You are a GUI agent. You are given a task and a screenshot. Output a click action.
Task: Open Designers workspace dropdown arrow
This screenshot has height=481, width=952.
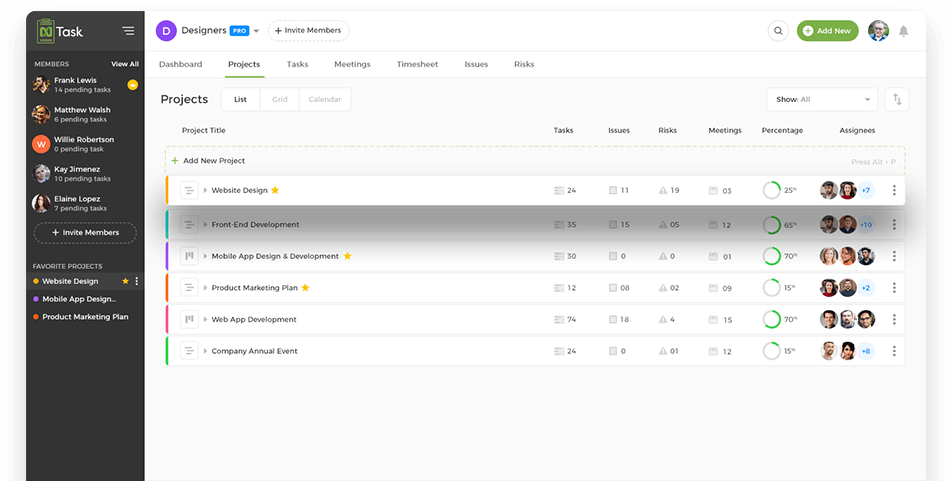click(x=256, y=31)
